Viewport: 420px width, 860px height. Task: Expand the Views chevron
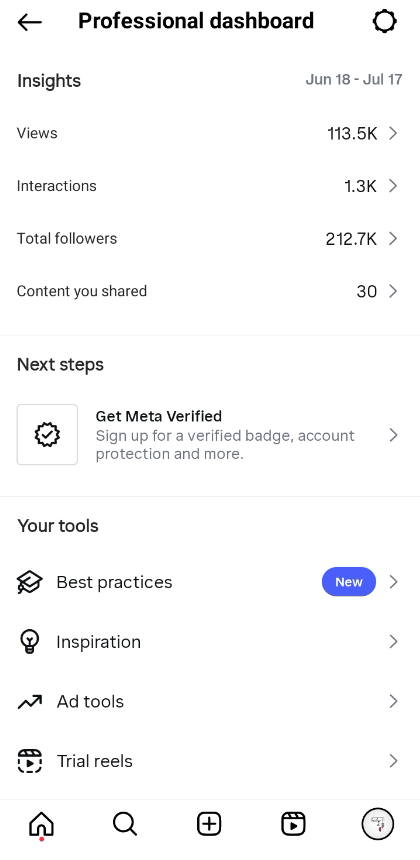pyautogui.click(x=393, y=133)
